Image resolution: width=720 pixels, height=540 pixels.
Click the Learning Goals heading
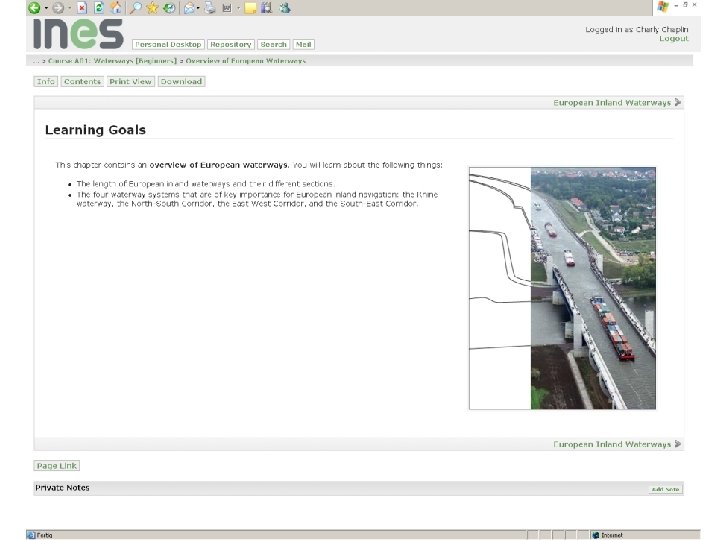pos(95,129)
